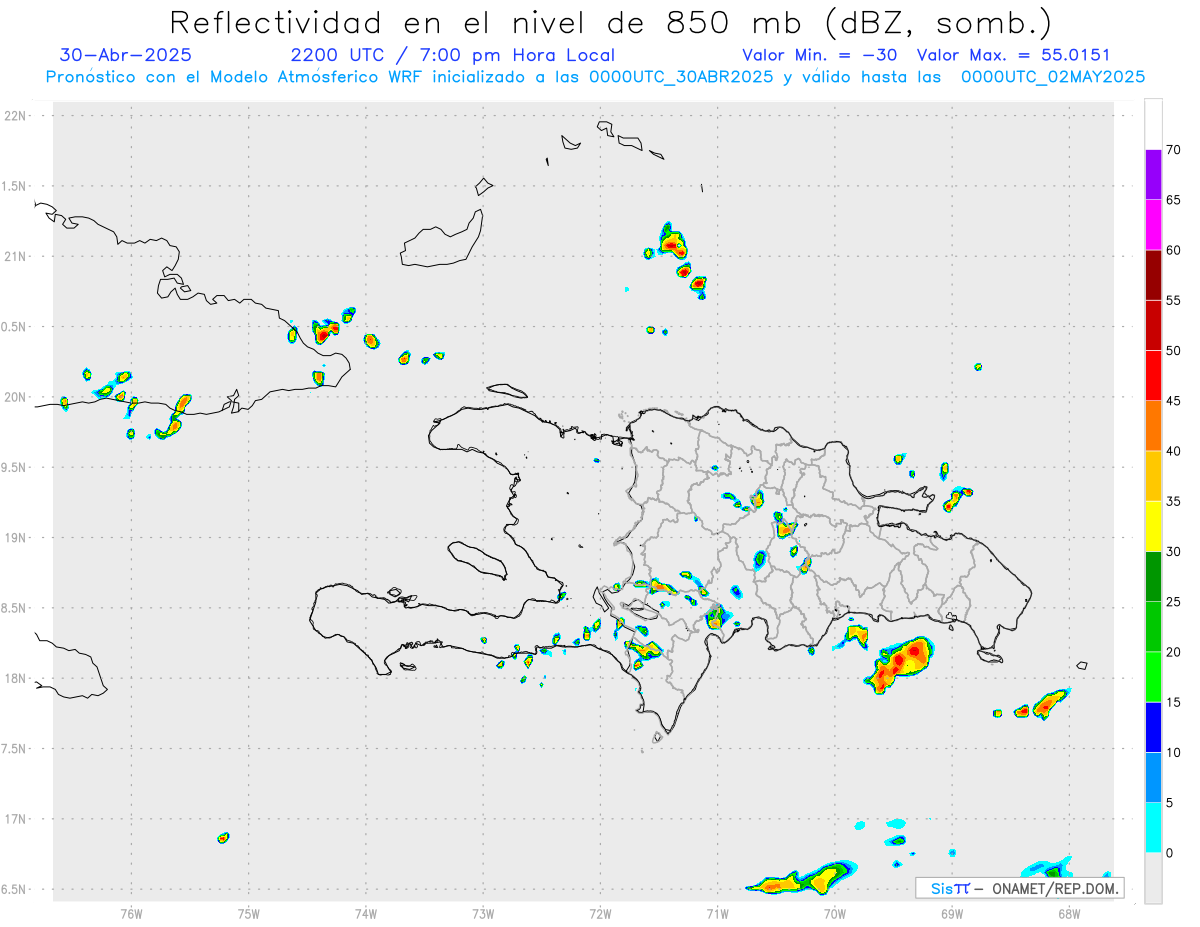Click the longitude axis label '70W'
The height and width of the screenshot is (927, 1200).
point(835,913)
